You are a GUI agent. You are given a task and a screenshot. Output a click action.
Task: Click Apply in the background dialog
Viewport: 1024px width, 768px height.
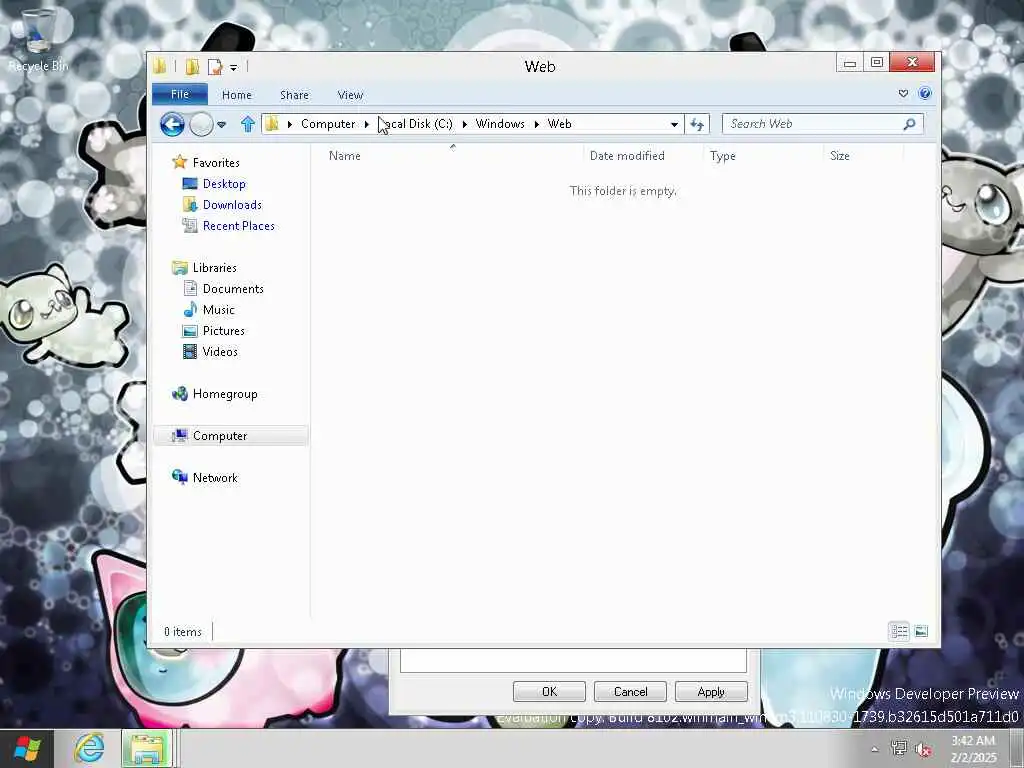pyautogui.click(x=711, y=692)
